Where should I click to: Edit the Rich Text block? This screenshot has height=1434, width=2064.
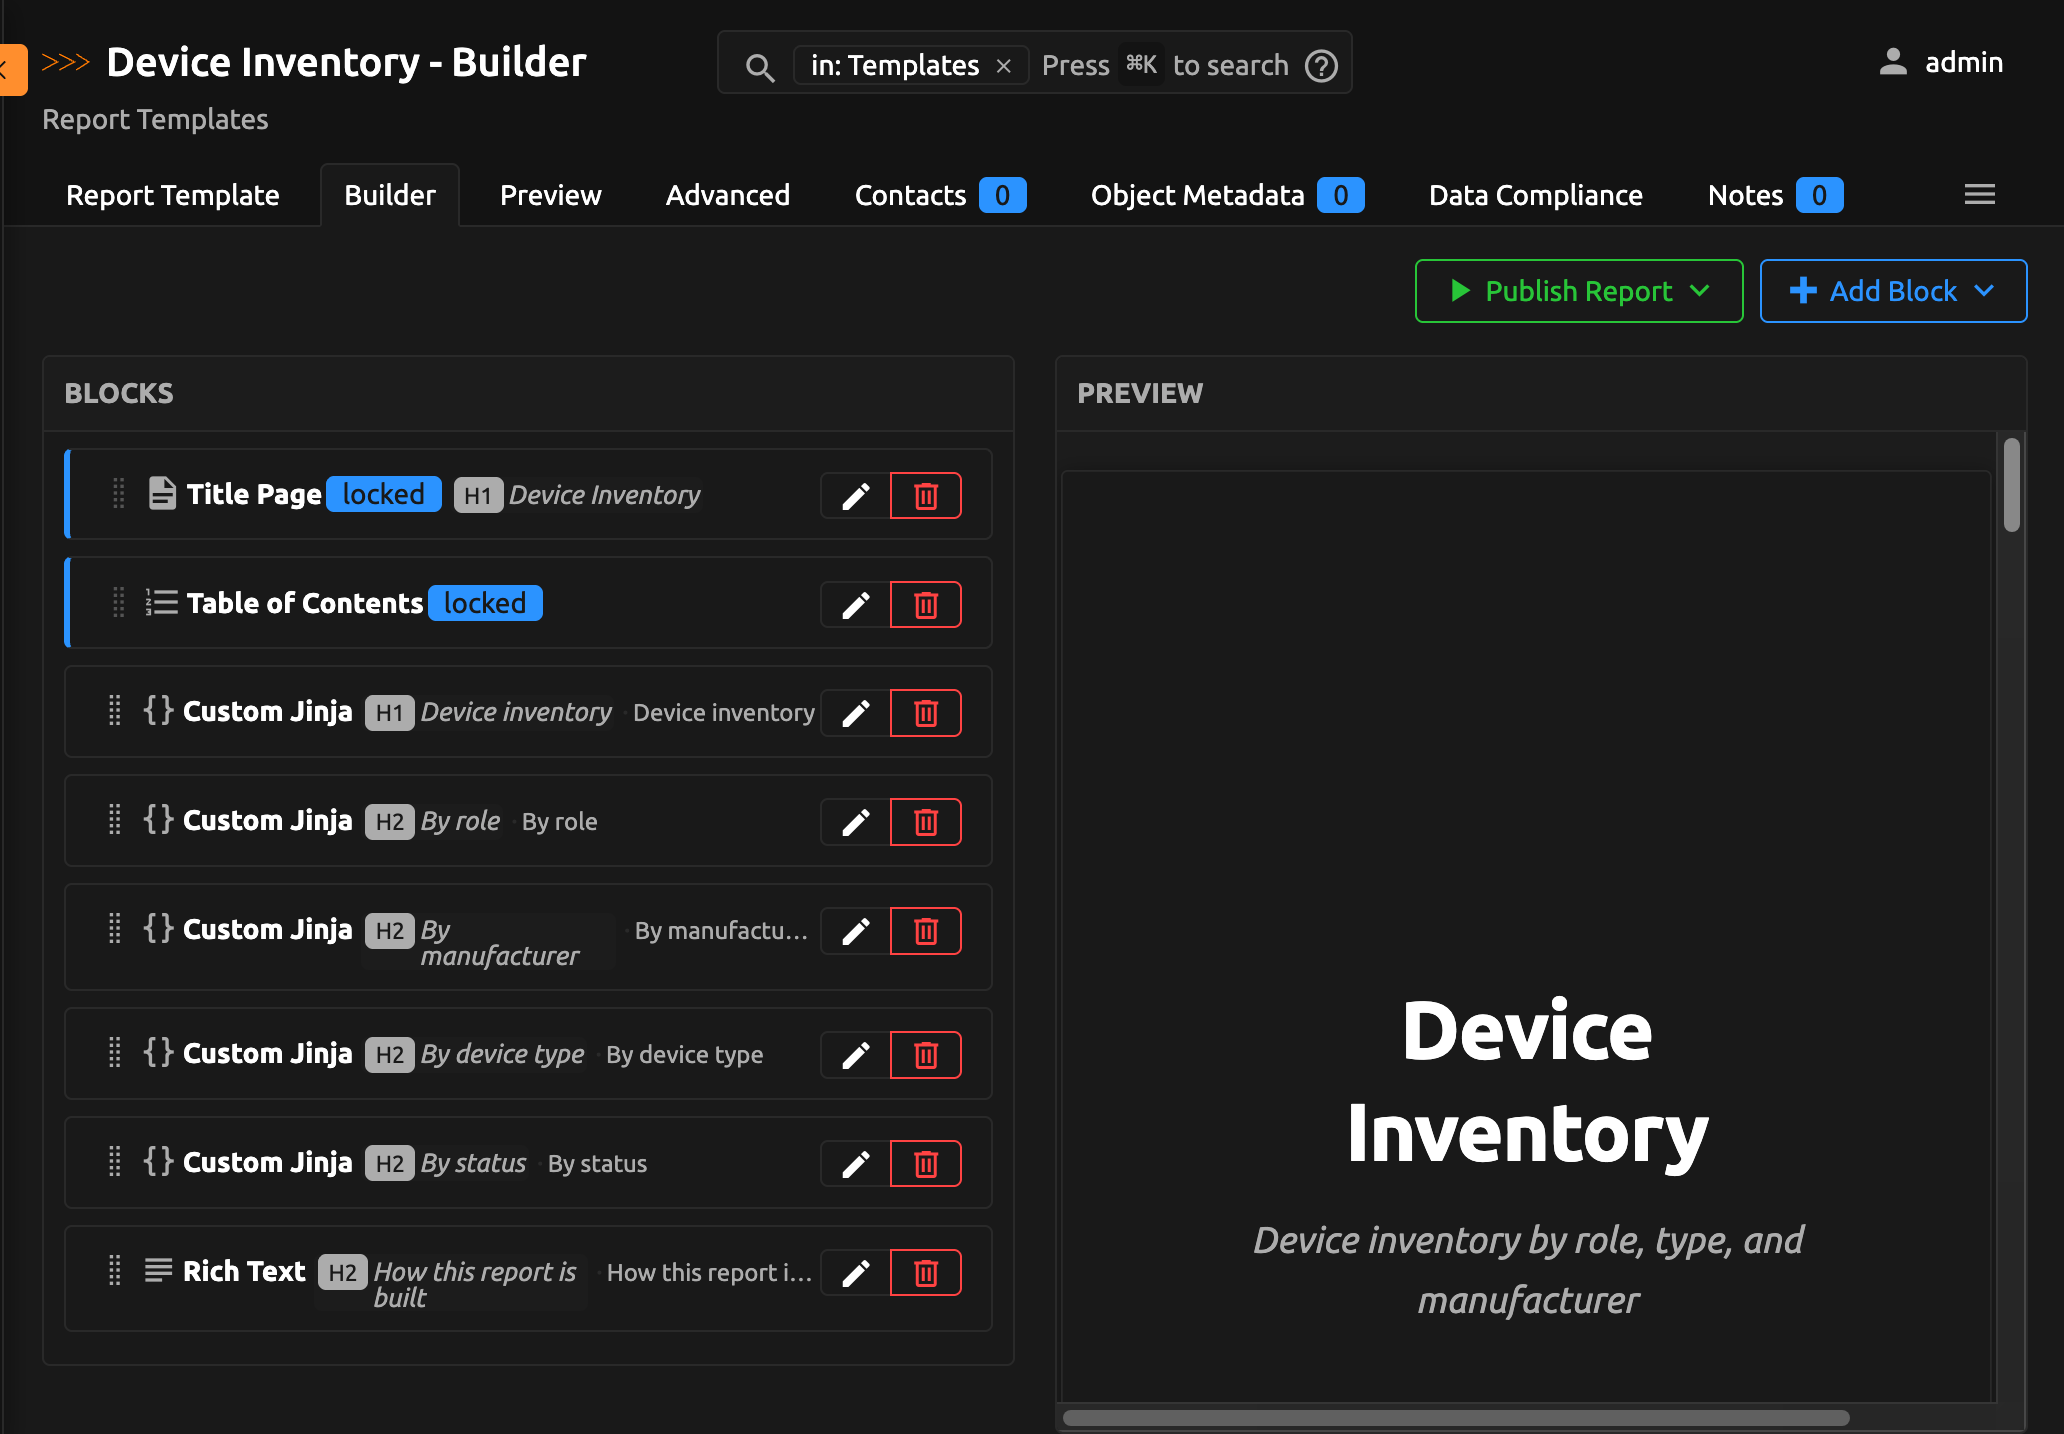tap(855, 1273)
